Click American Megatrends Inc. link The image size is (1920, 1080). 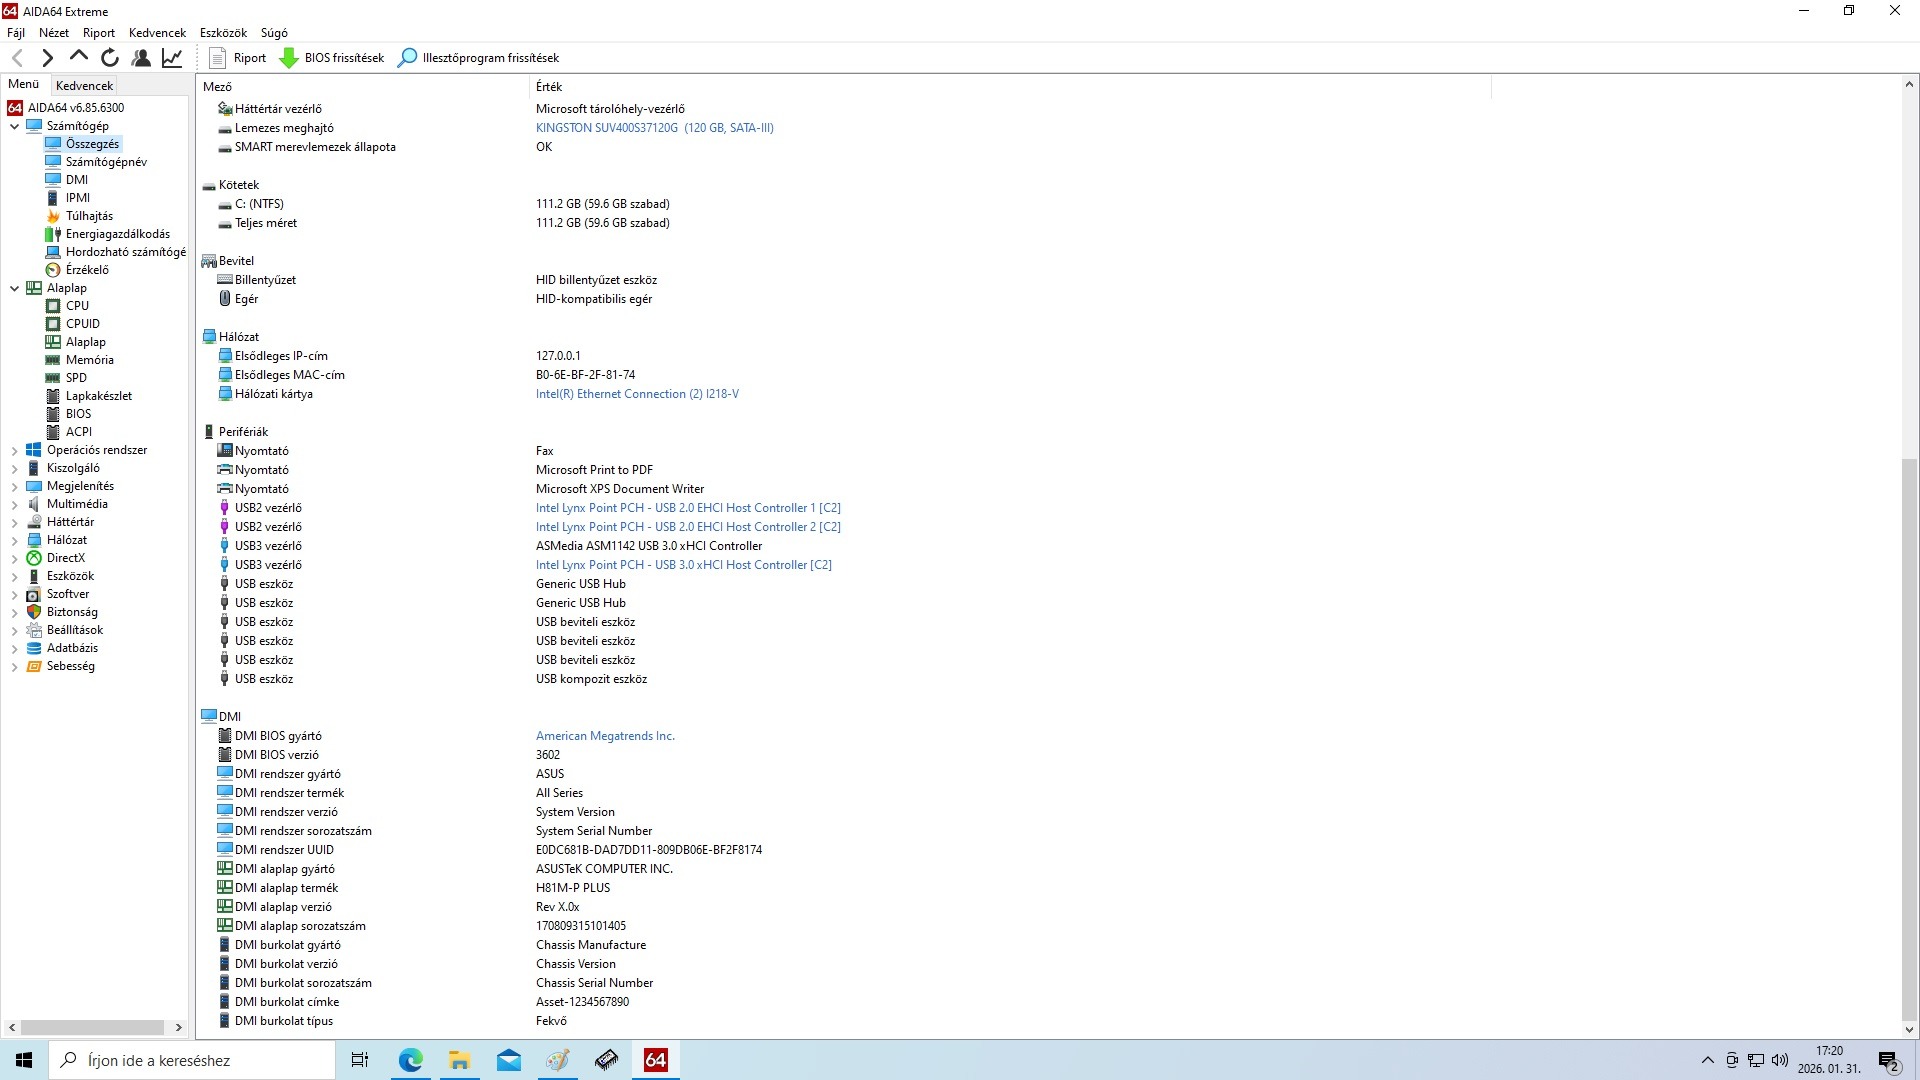click(x=605, y=736)
